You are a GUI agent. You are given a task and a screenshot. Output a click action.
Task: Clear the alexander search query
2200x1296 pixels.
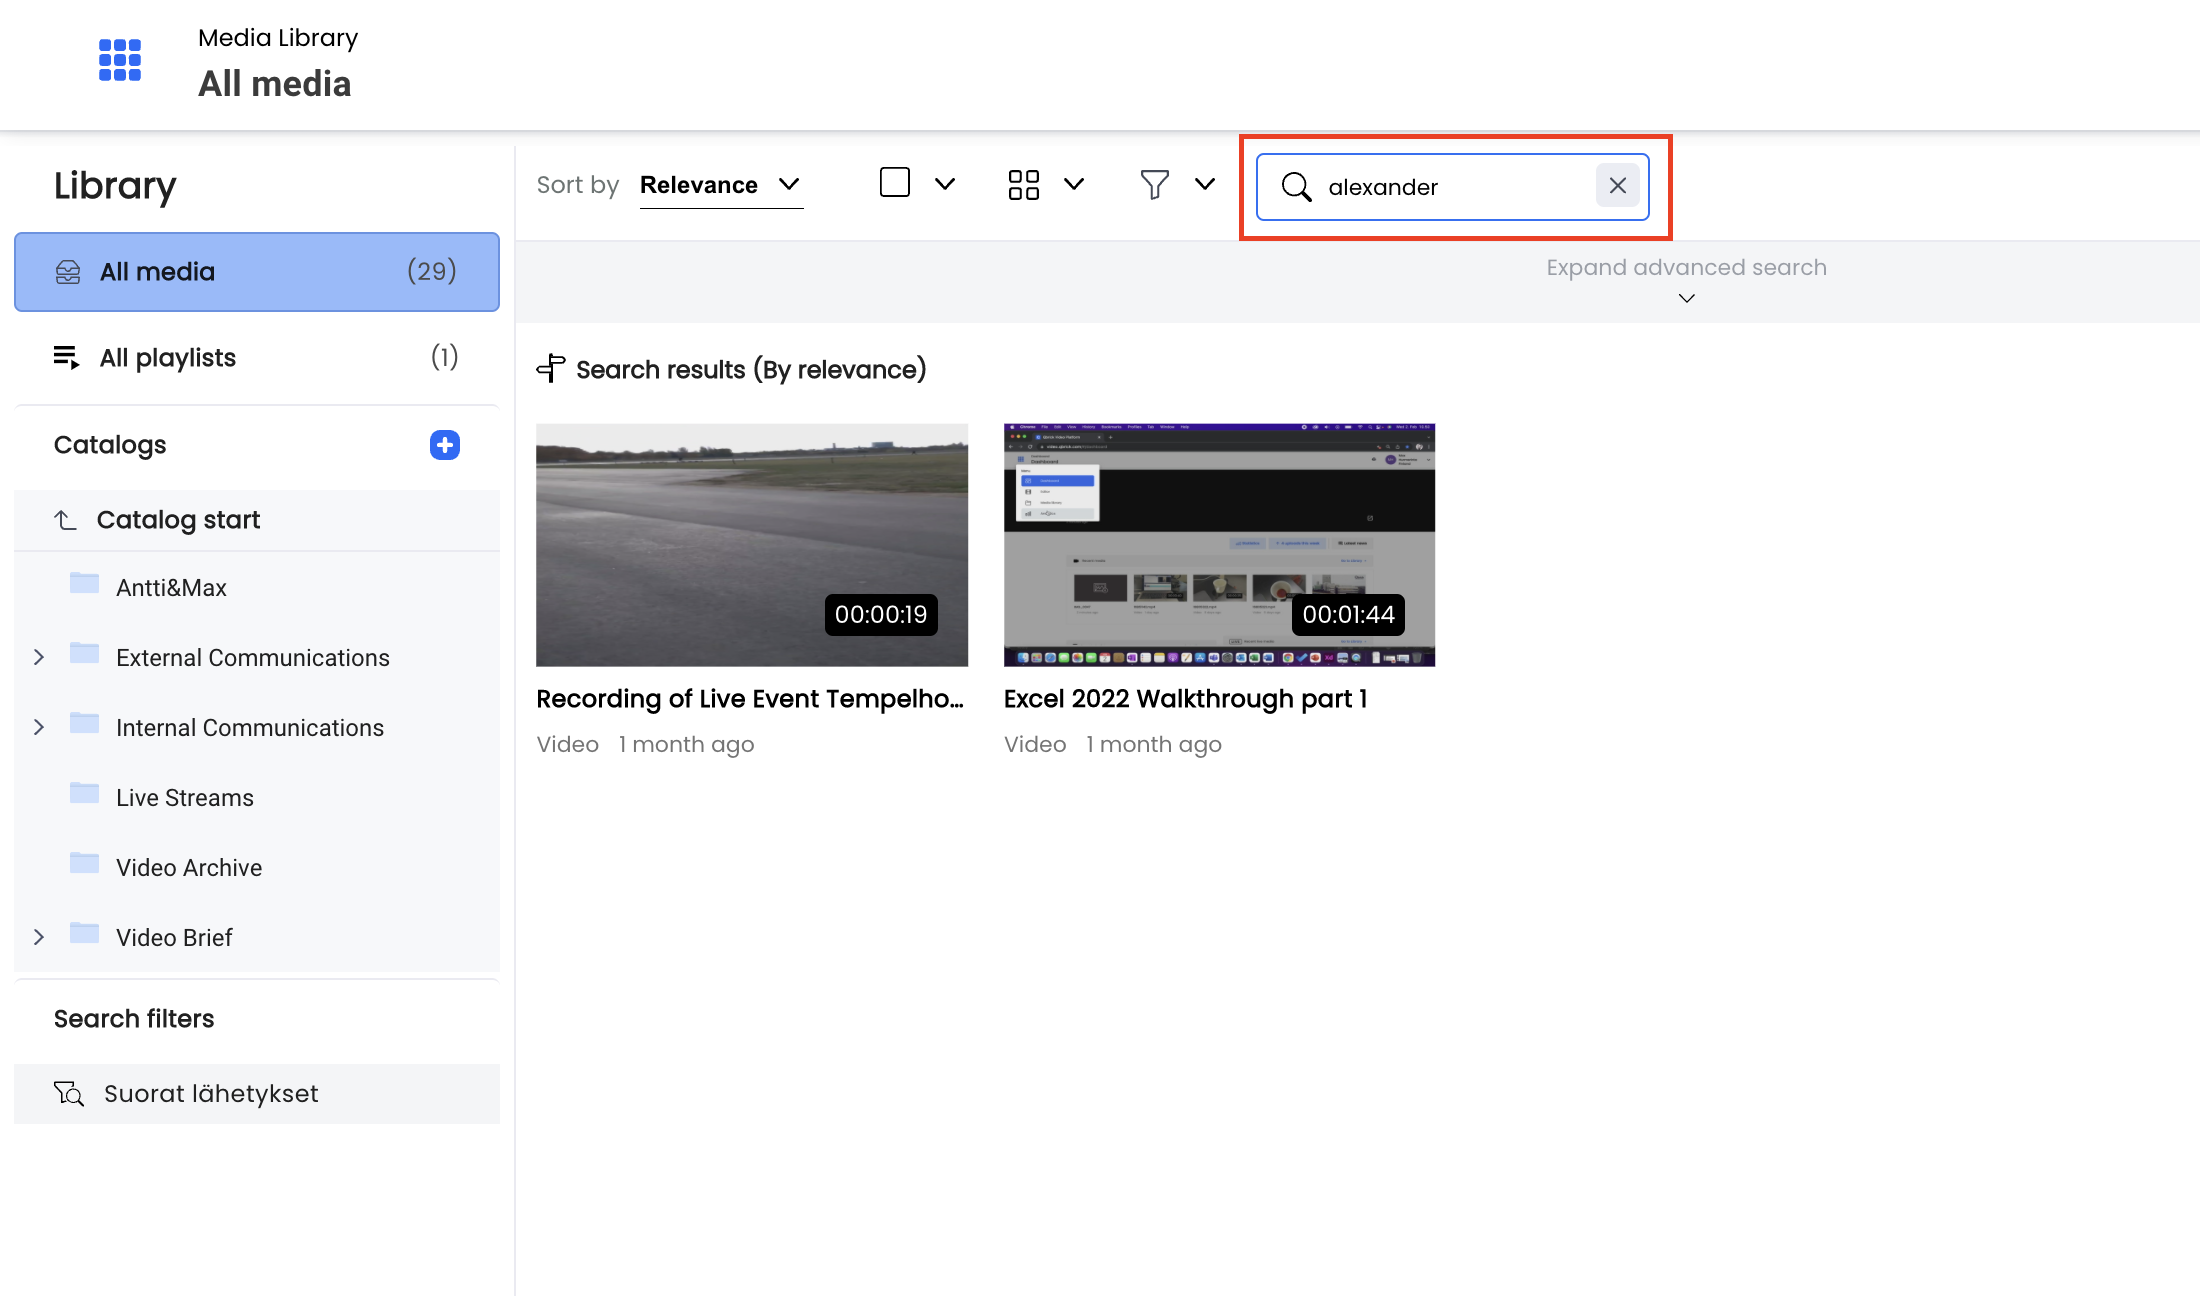(x=1617, y=186)
